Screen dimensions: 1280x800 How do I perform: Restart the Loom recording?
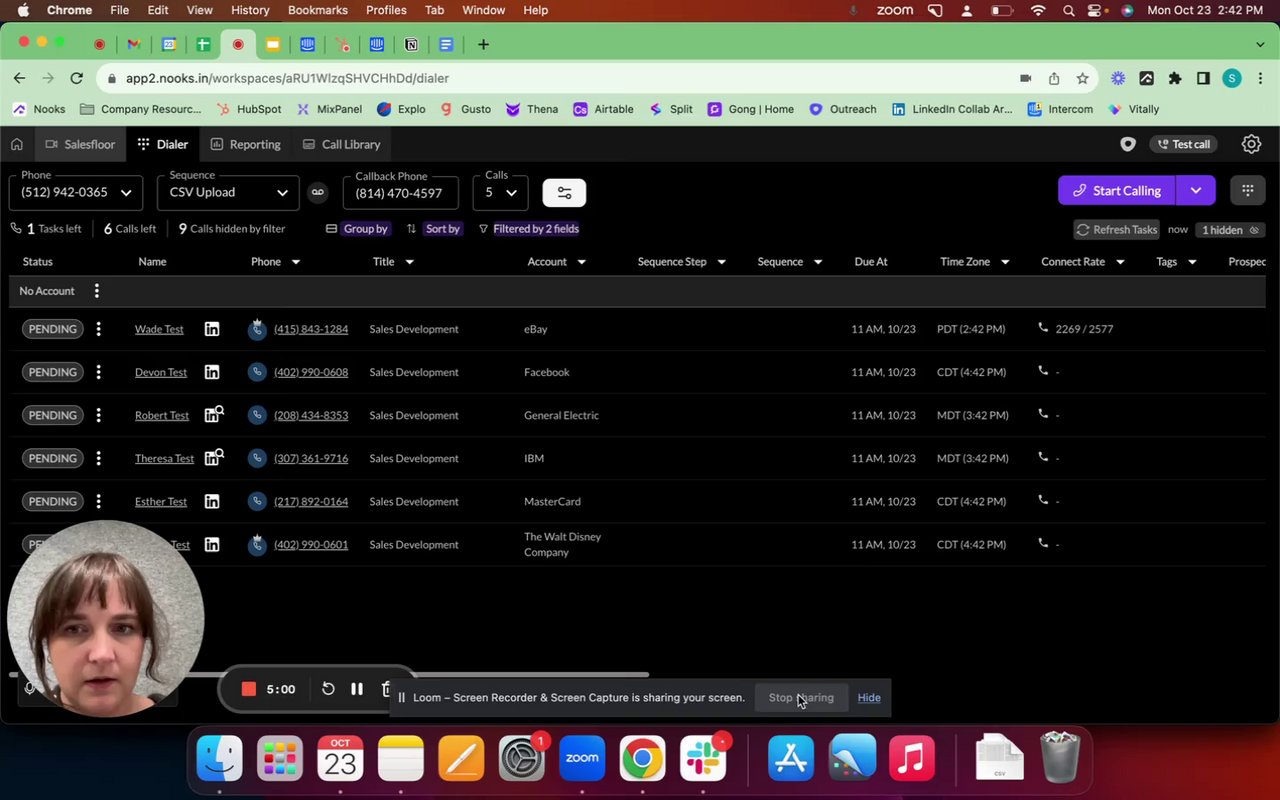coord(328,689)
